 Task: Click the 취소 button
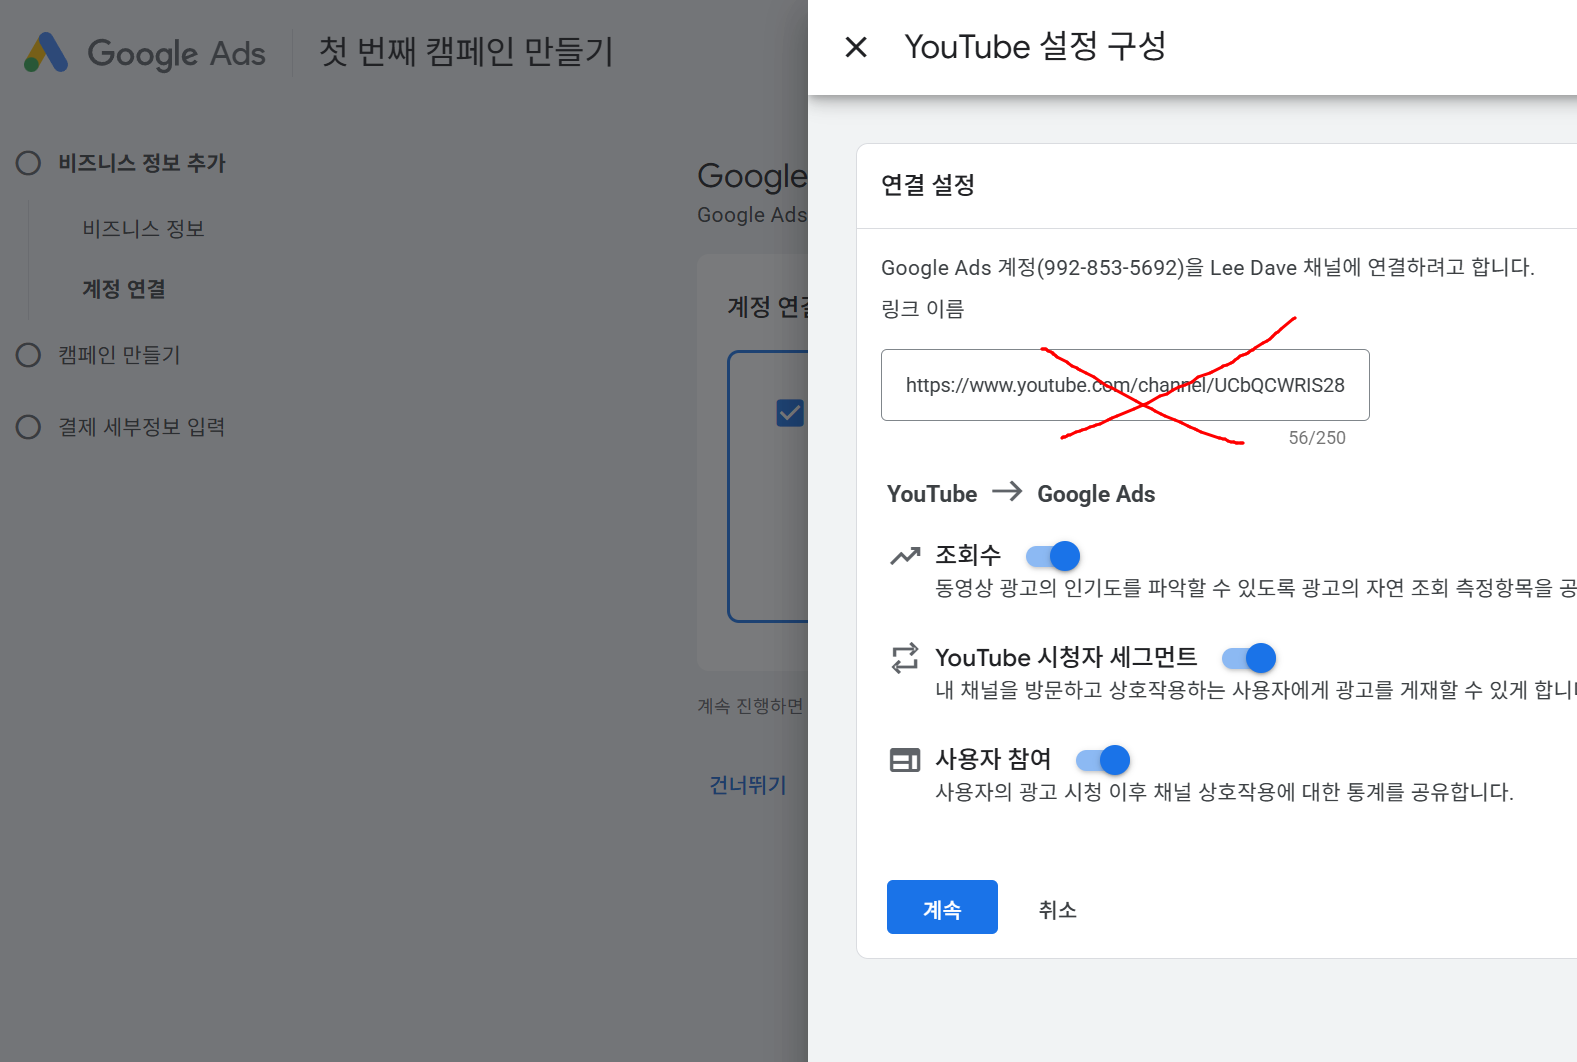point(1057,909)
